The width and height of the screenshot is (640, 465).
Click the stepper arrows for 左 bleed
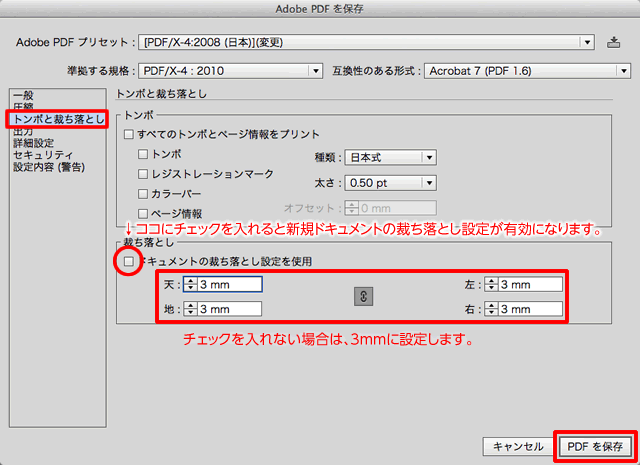pyautogui.click(x=491, y=285)
